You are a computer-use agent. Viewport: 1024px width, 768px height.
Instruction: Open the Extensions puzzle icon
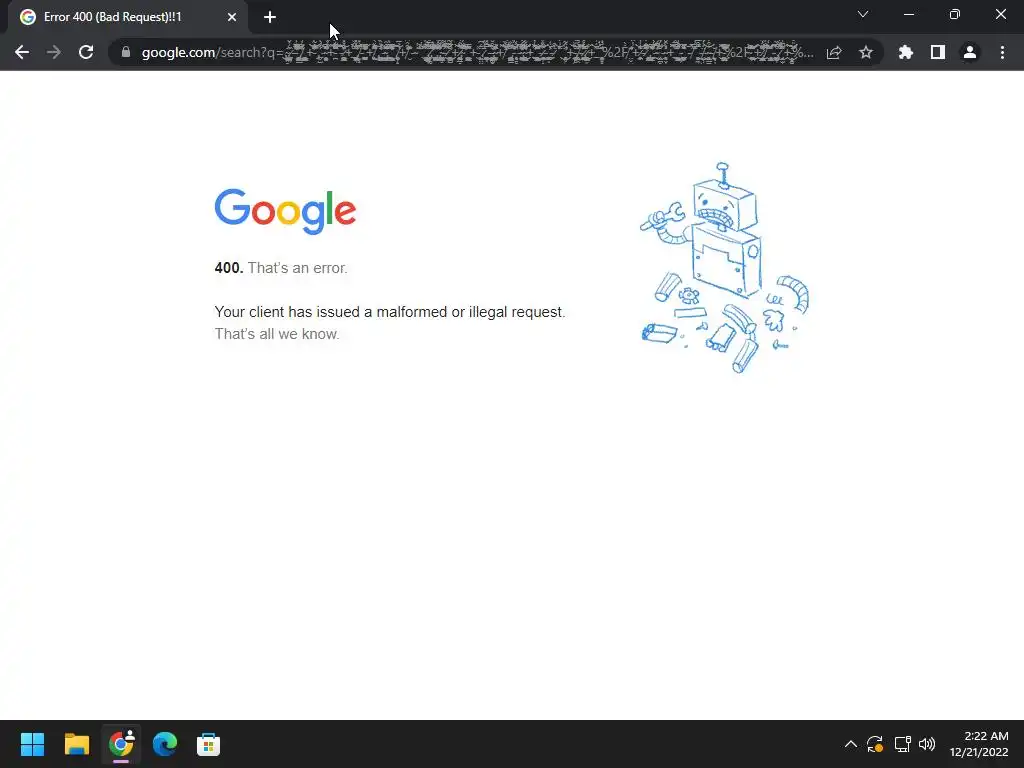(906, 52)
